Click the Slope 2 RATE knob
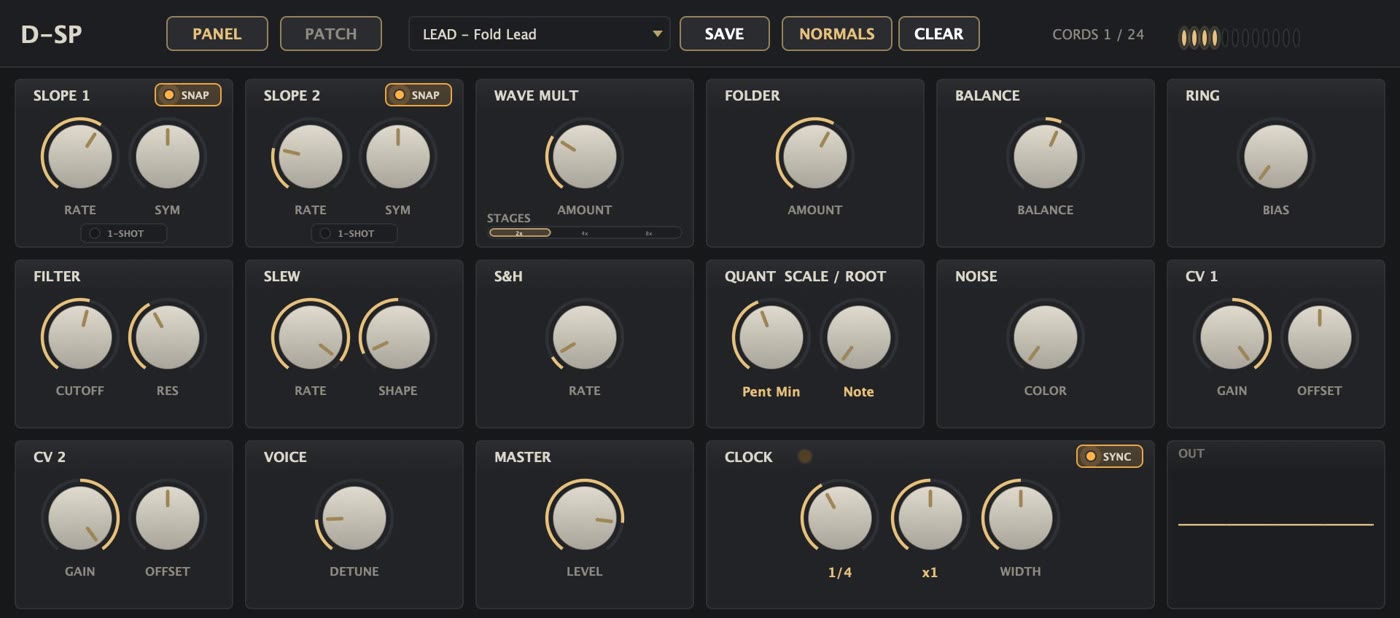This screenshot has height=618, width=1400. pos(310,157)
